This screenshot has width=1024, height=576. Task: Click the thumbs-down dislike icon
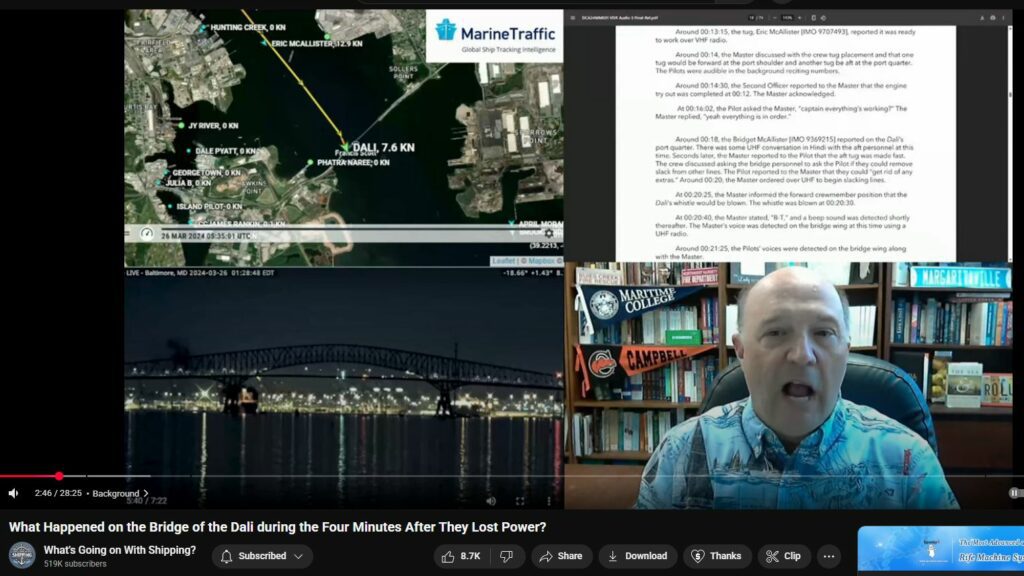(507, 556)
